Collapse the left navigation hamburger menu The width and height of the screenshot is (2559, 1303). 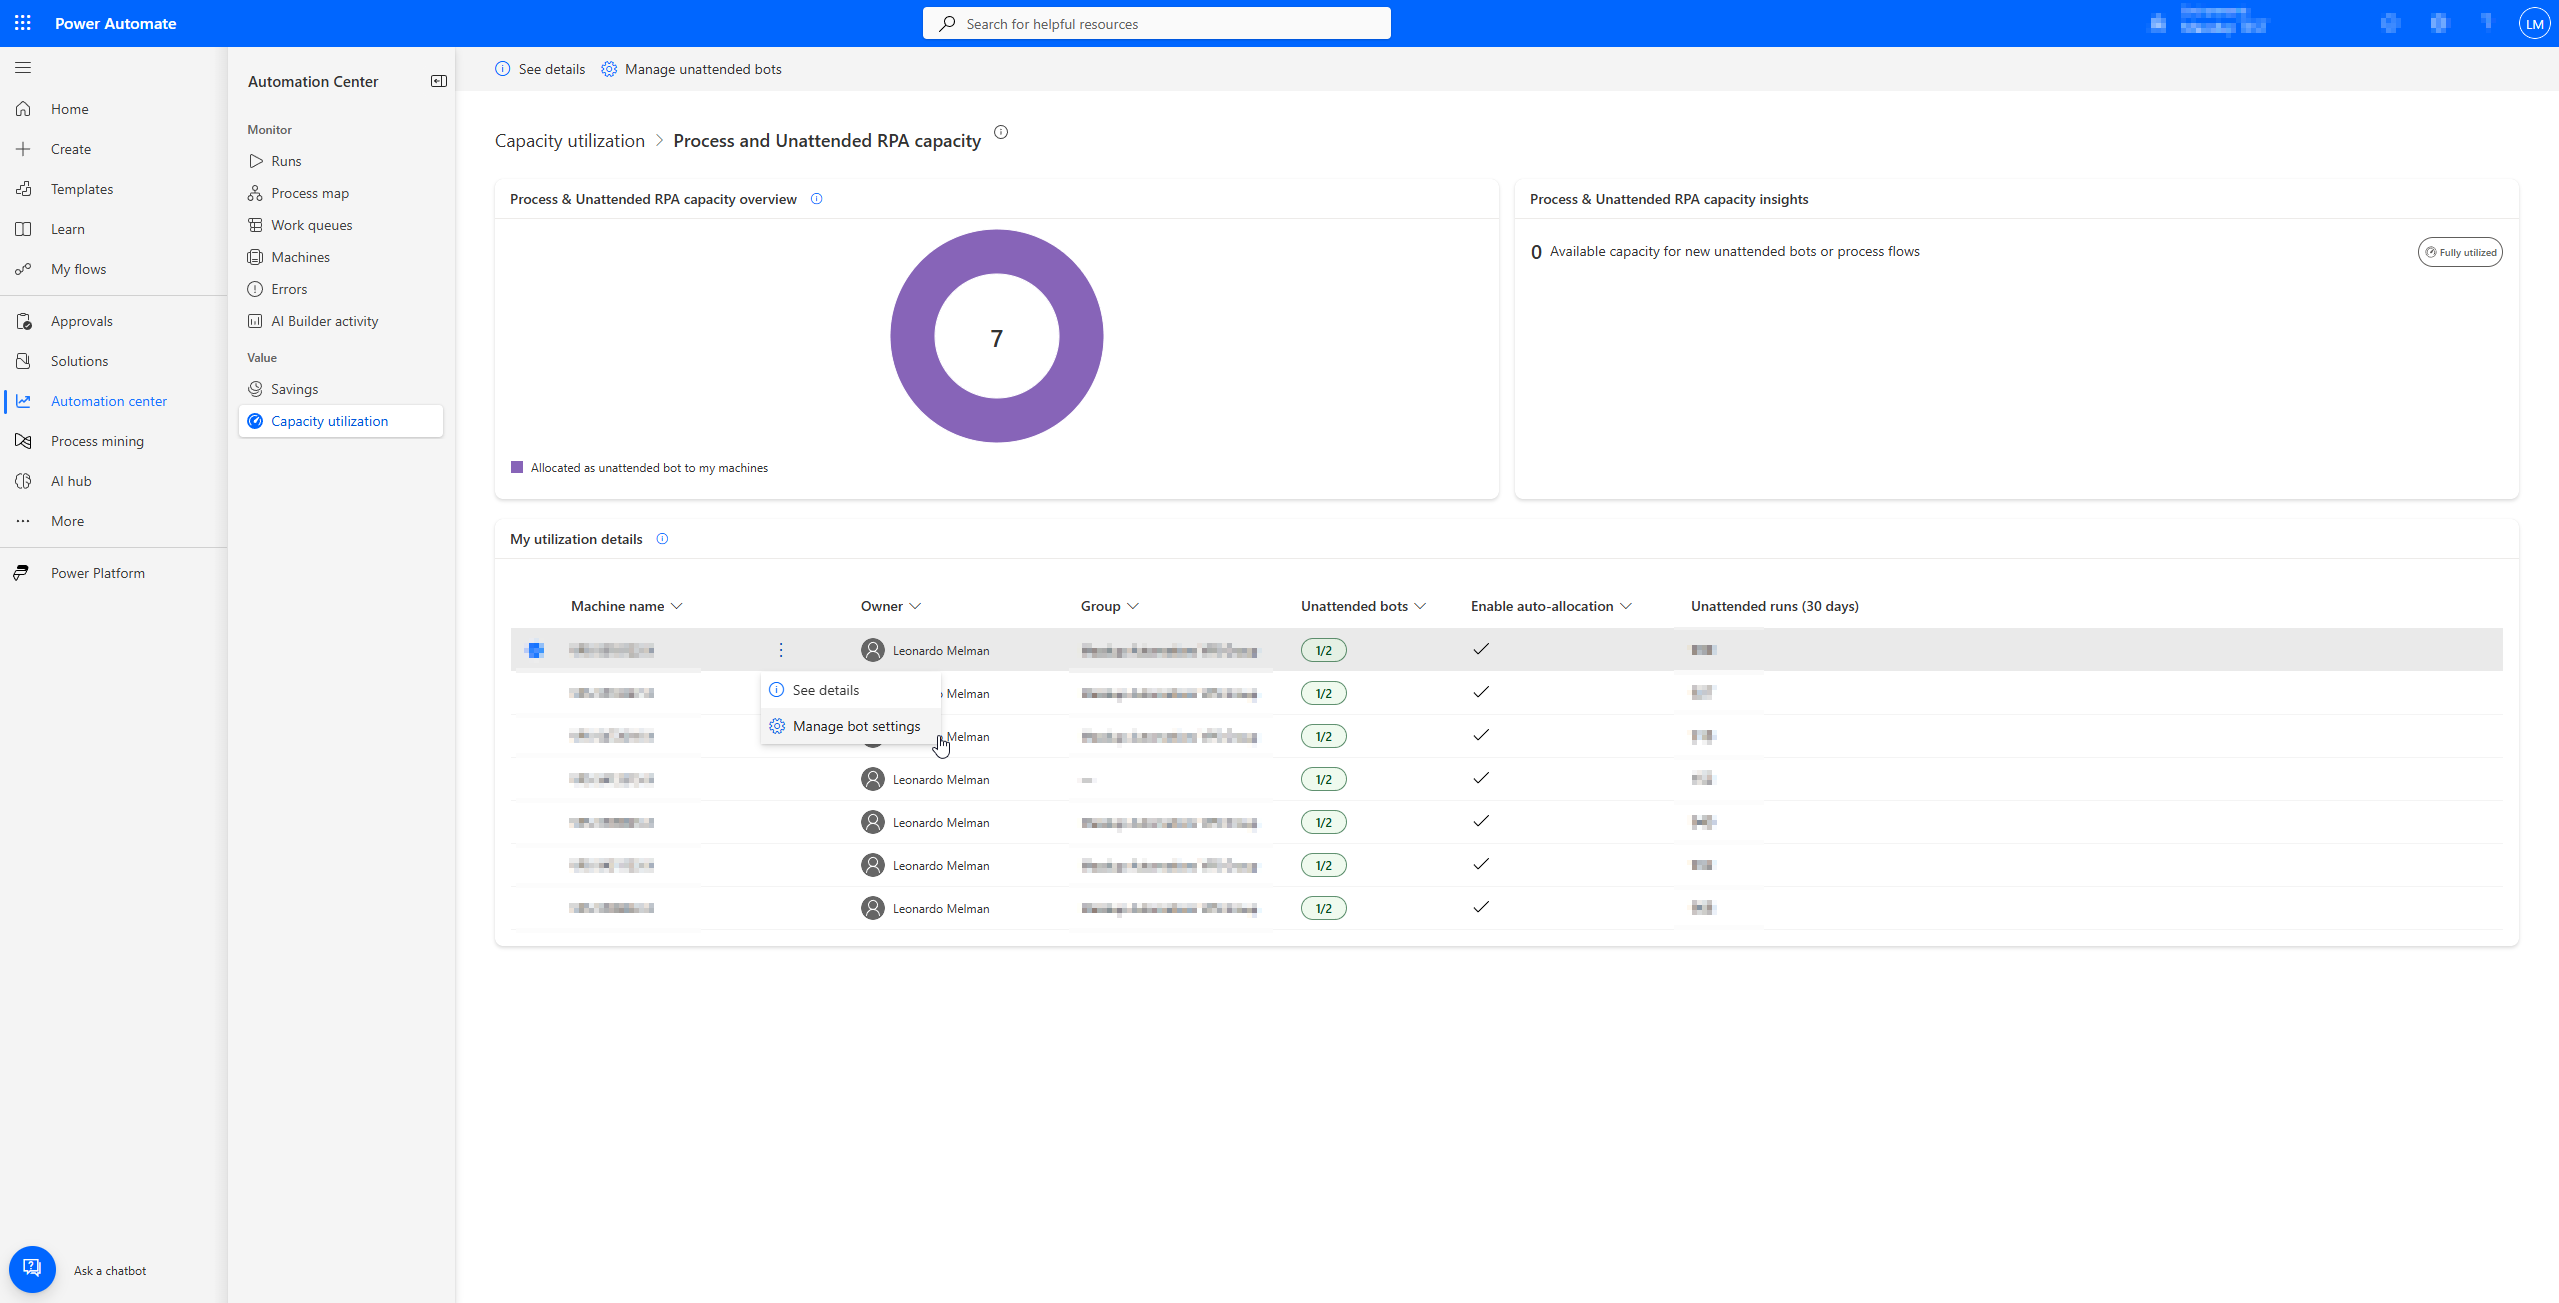[x=23, y=68]
